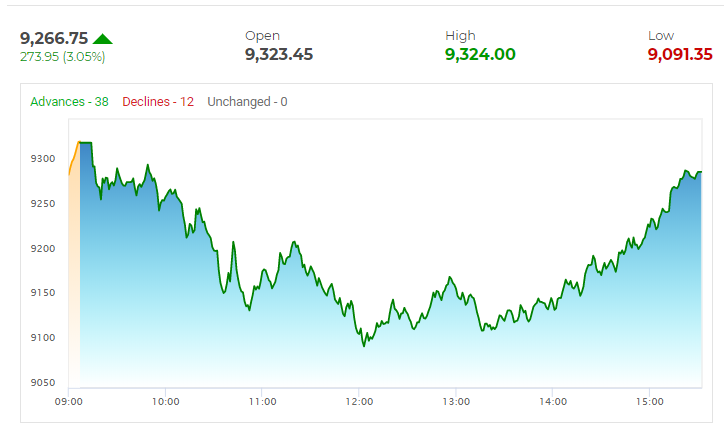Select the Advances - 38 legend
The image size is (724, 428).
point(69,102)
